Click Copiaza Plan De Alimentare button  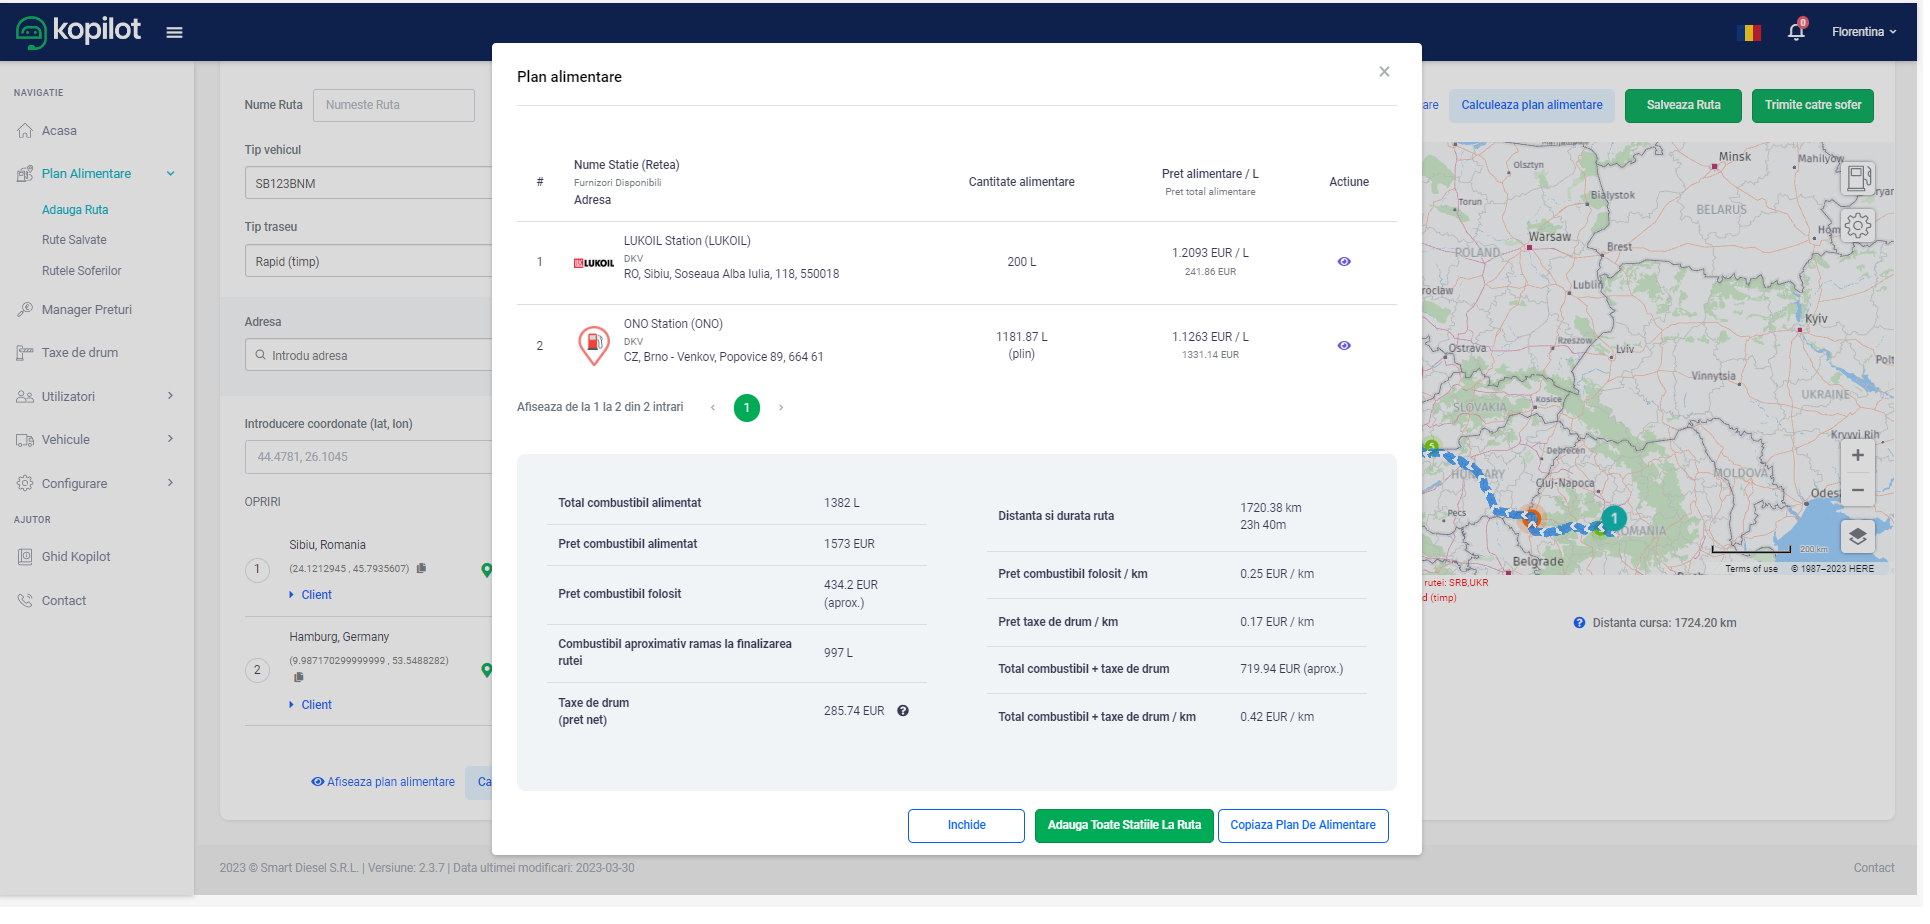coord(1302,826)
